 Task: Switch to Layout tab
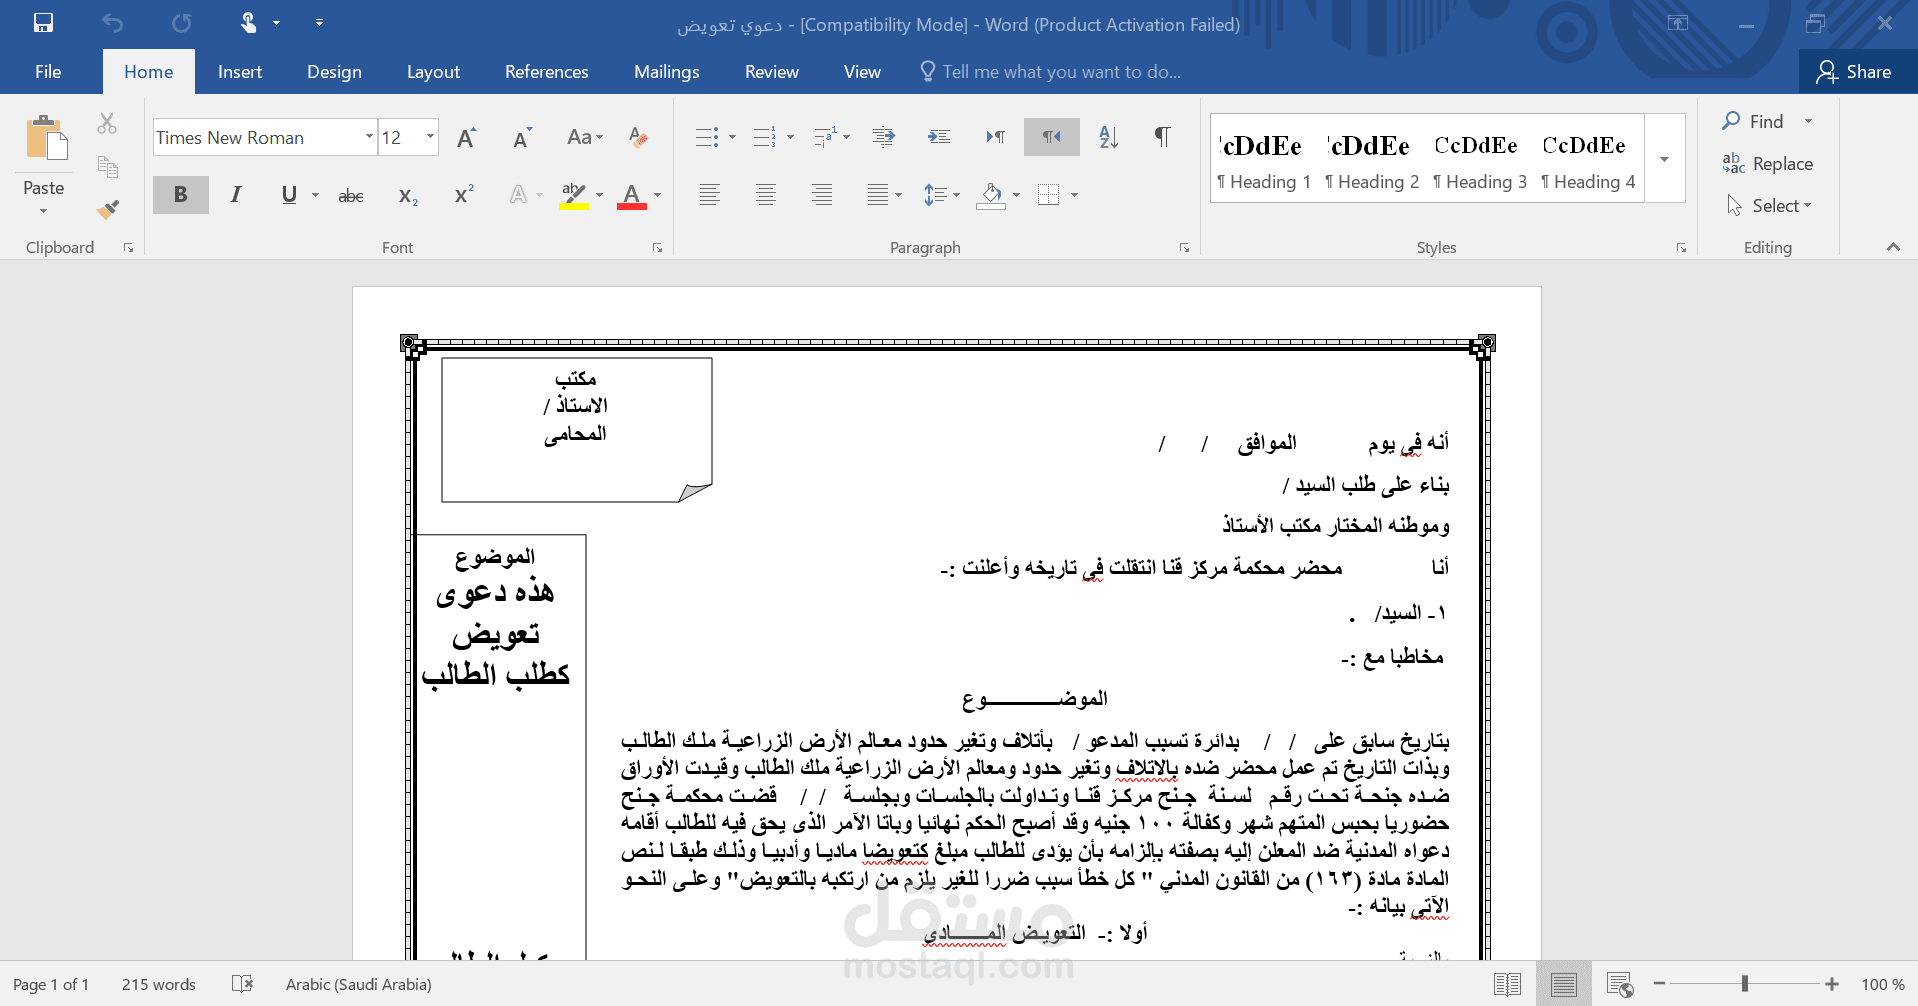(x=433, y=72)
